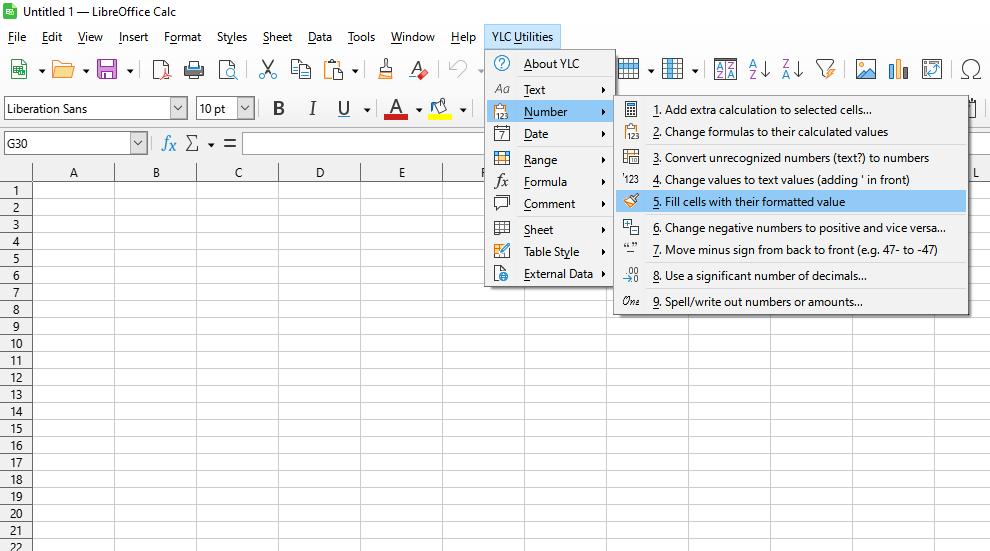
Task: Click the AutoFilter funnel icon
Action: pos(825,69)
